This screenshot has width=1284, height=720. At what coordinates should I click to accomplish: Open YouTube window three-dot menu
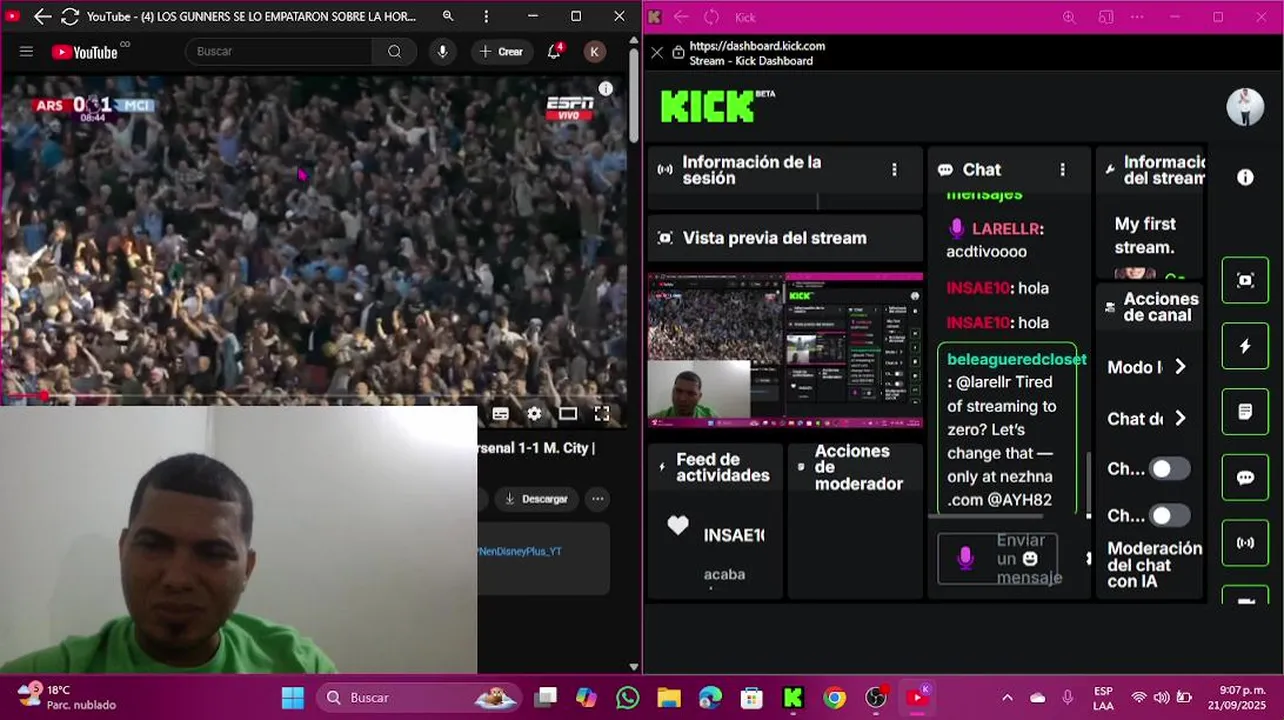[486, 16]
